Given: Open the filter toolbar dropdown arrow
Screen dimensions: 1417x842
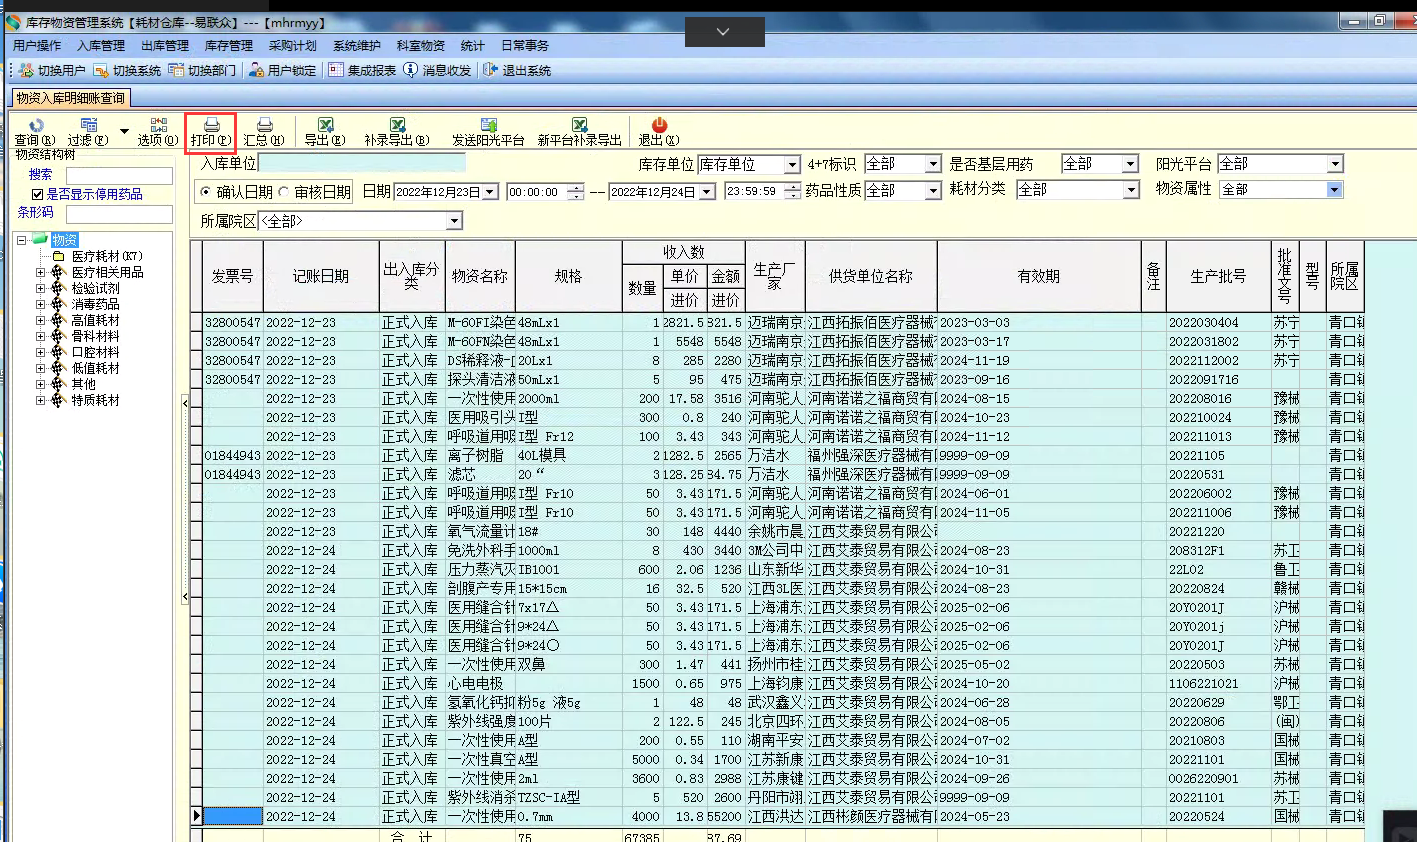Looking at the screenshot, I should (x=124, y=131).
